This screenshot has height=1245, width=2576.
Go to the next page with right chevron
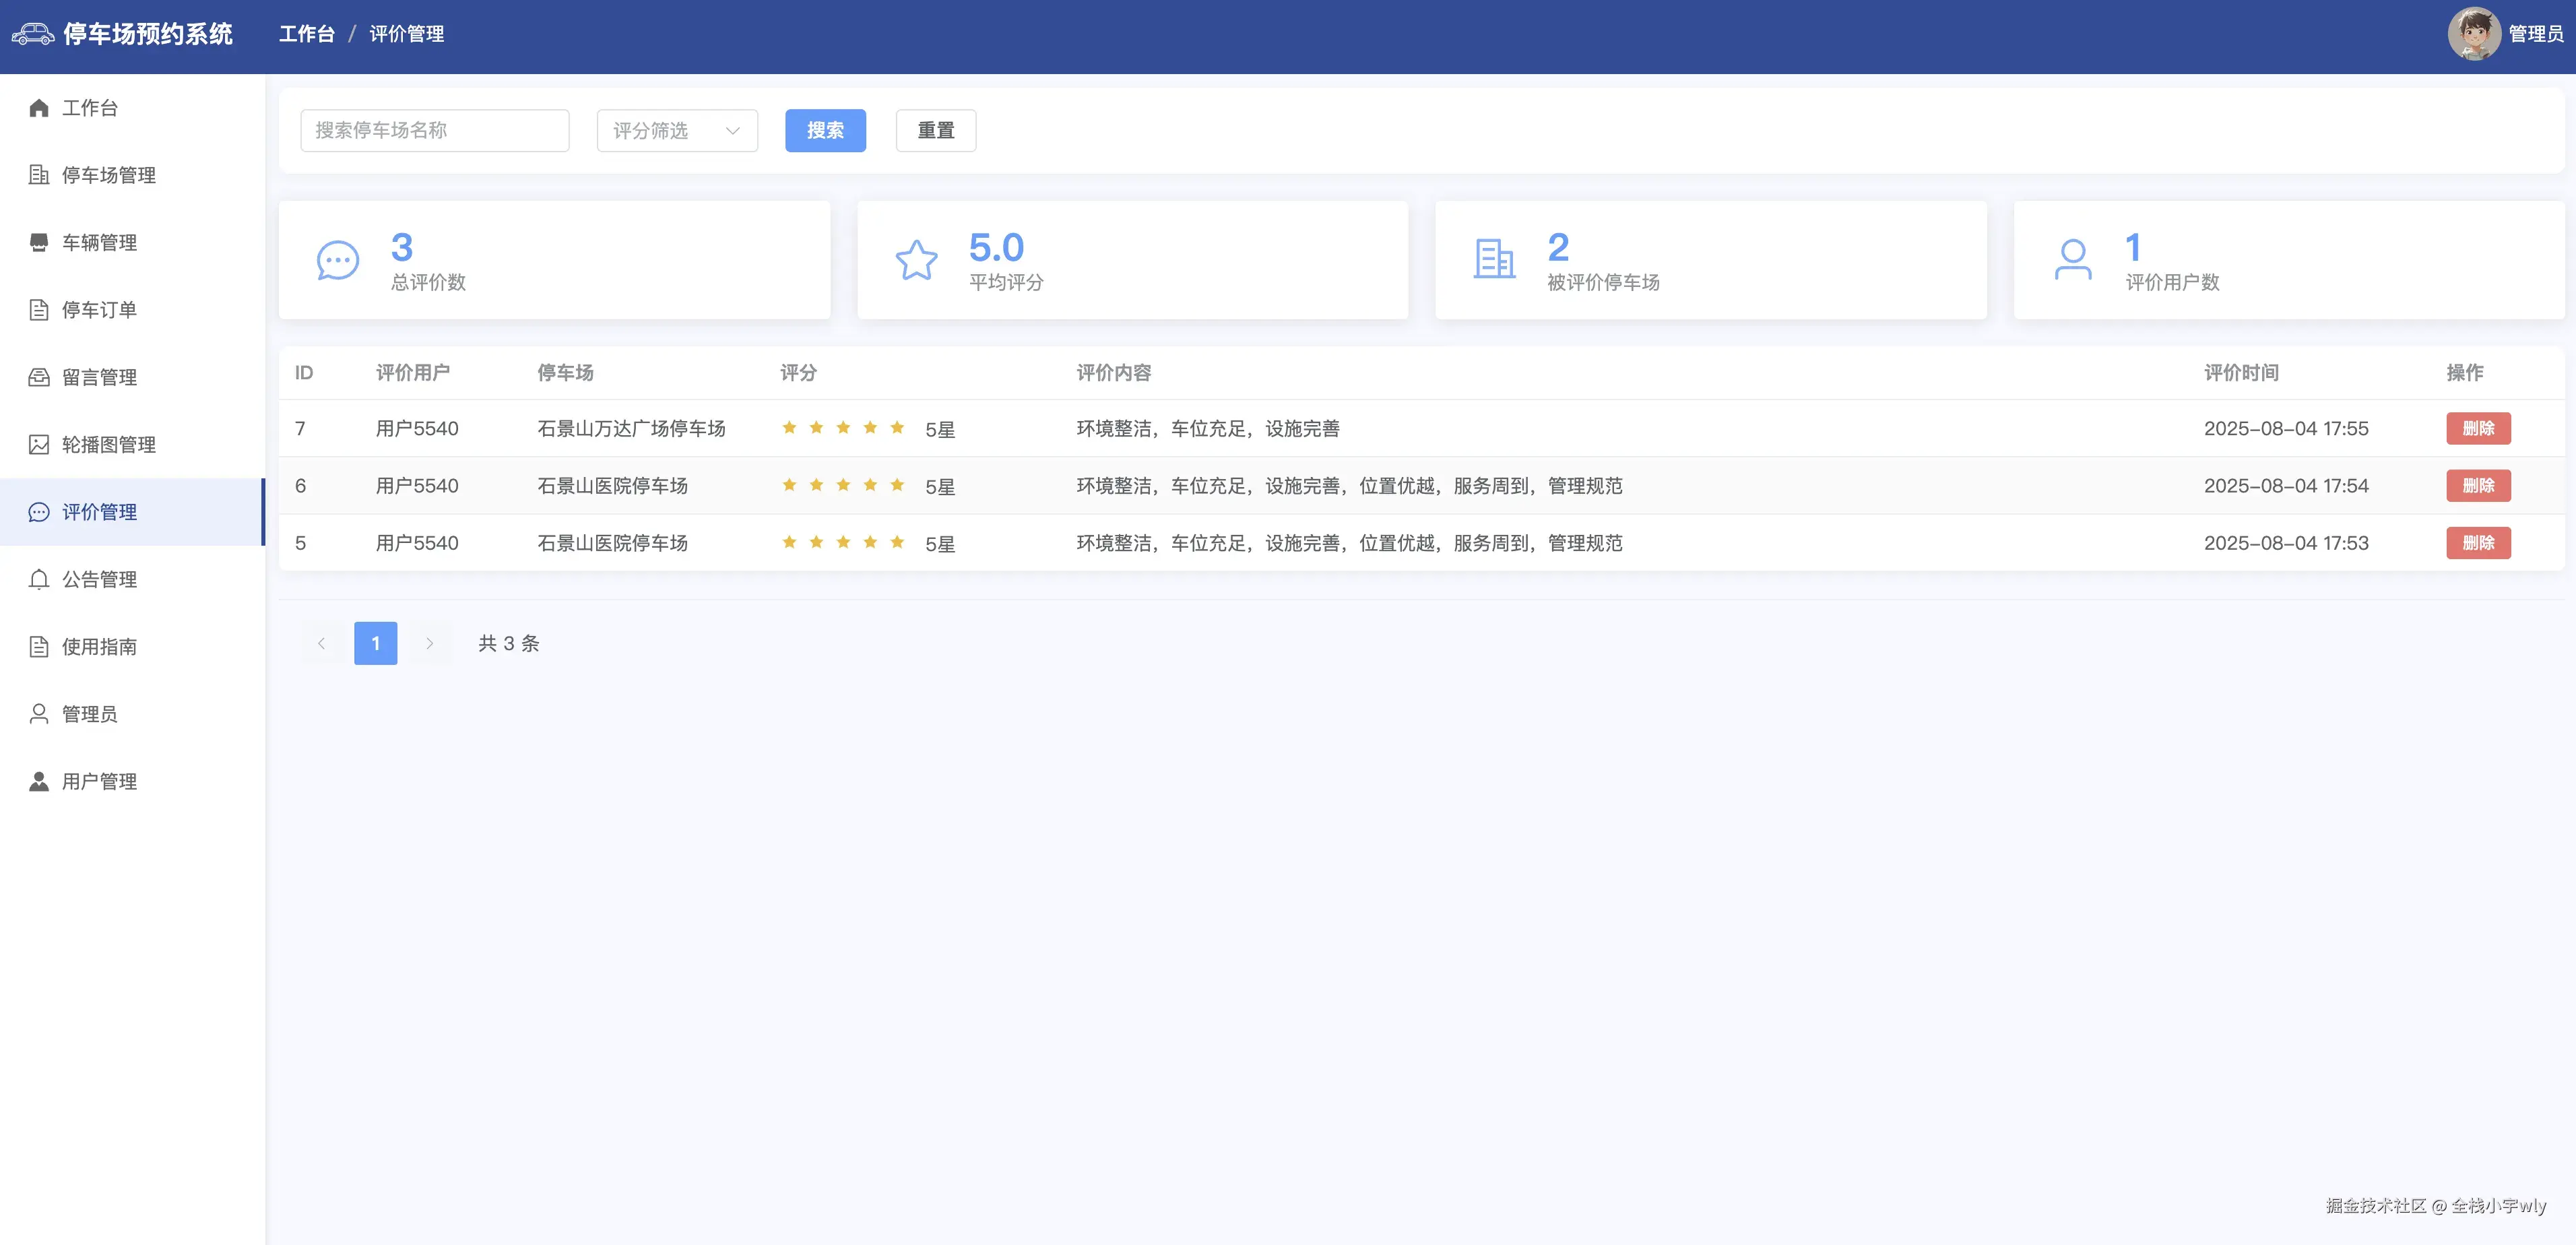[x=430, y=644]
